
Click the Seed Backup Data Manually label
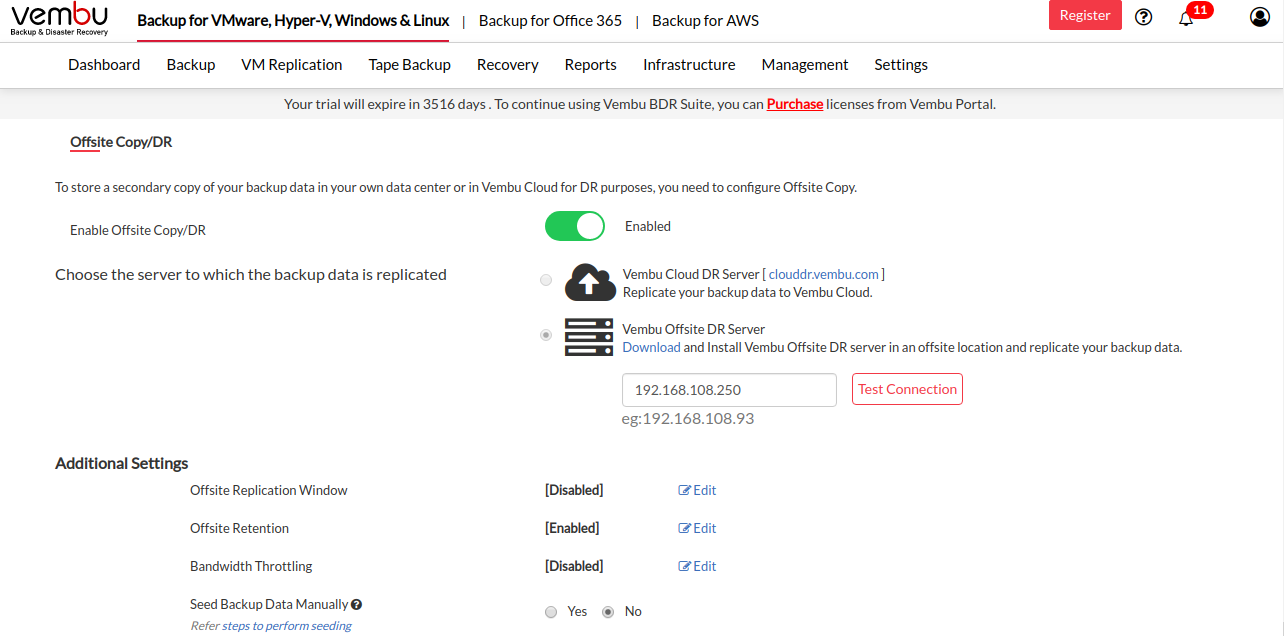click(269, 604)
